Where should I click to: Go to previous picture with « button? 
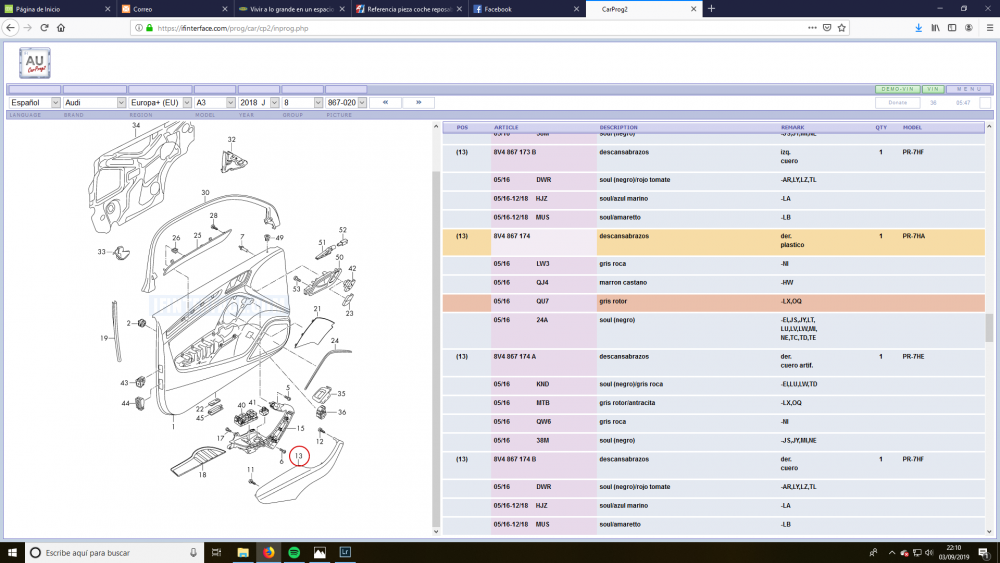(x=385, y=102)
